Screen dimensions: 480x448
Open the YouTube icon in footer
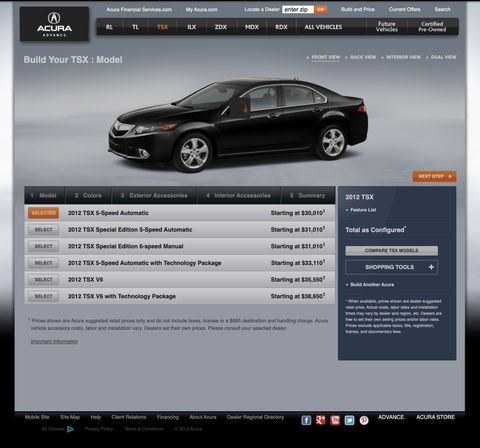click(335, 420)
